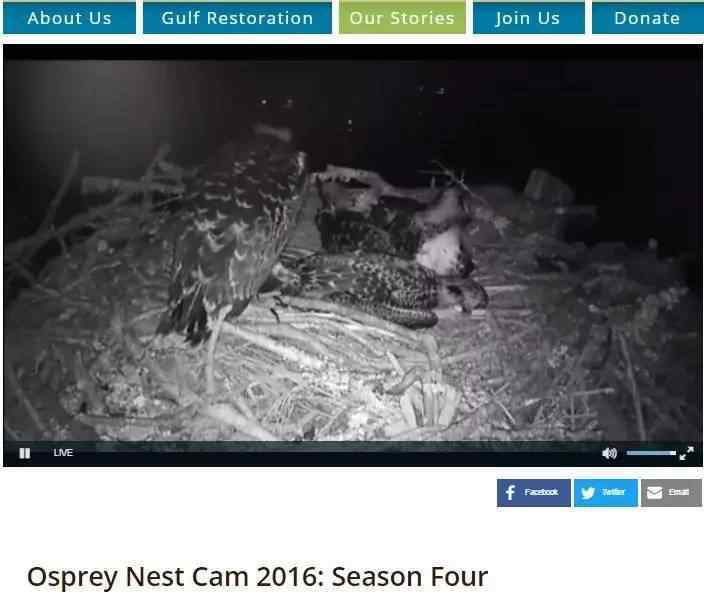This screenshot has height=603, width=704.
Task: Open the Donate page
Action: point(647,18)
